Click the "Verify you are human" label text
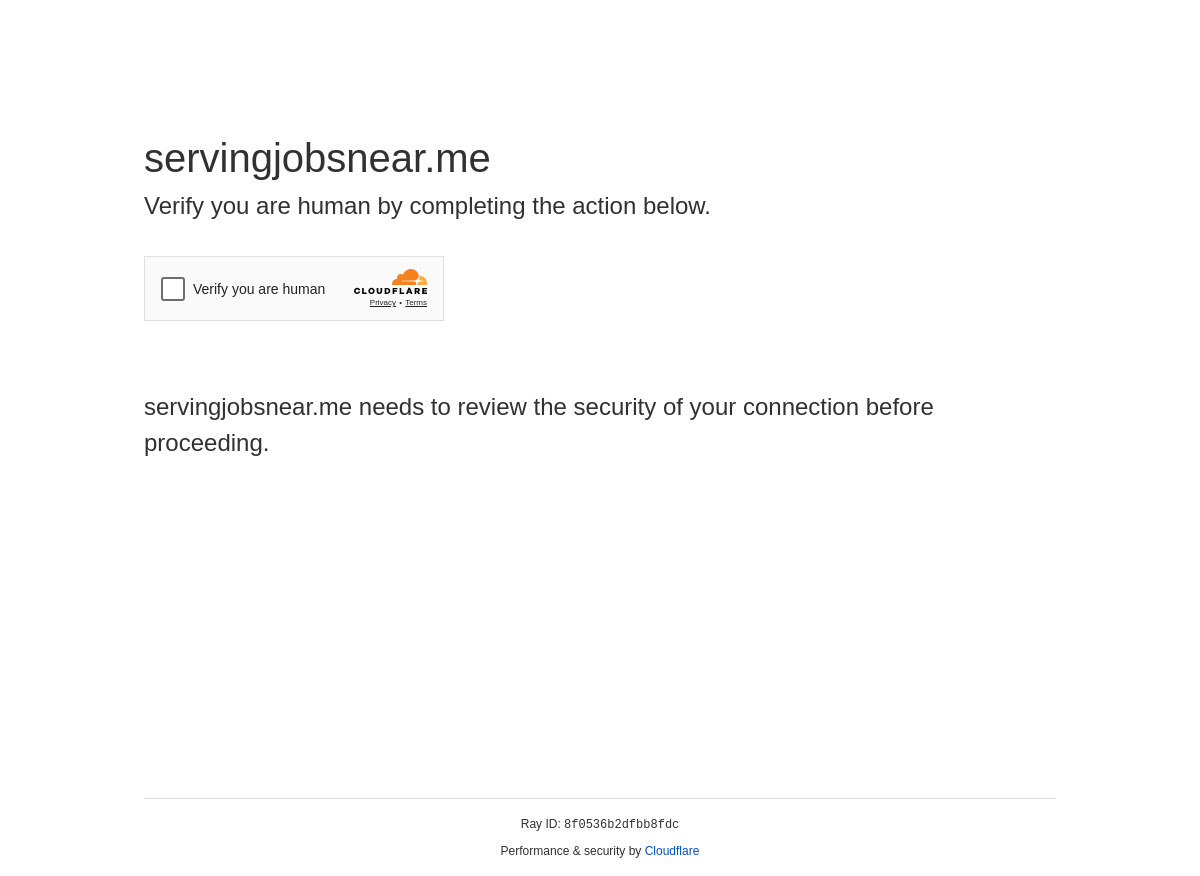Image resolution: width=1200 pixels, height=876 pixels. point(259,289)
